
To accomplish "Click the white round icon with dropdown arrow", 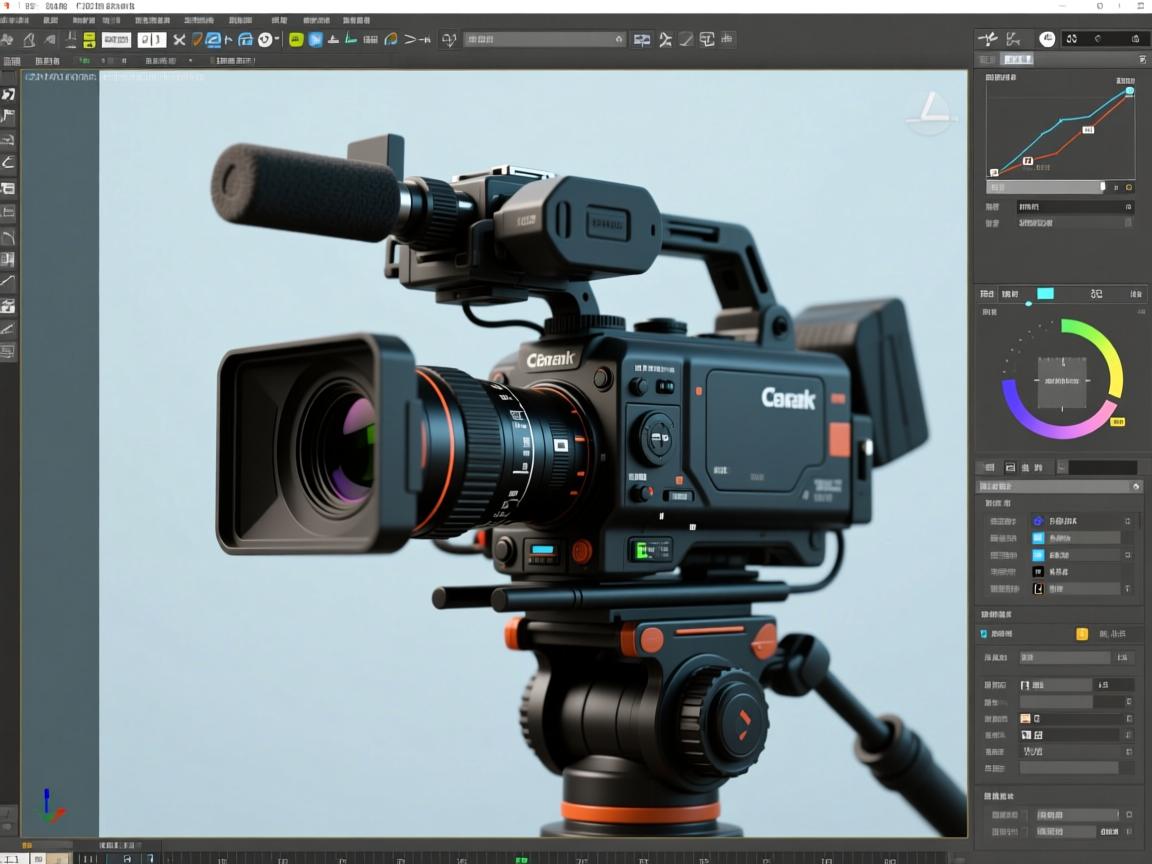I will tap(267, 40).
